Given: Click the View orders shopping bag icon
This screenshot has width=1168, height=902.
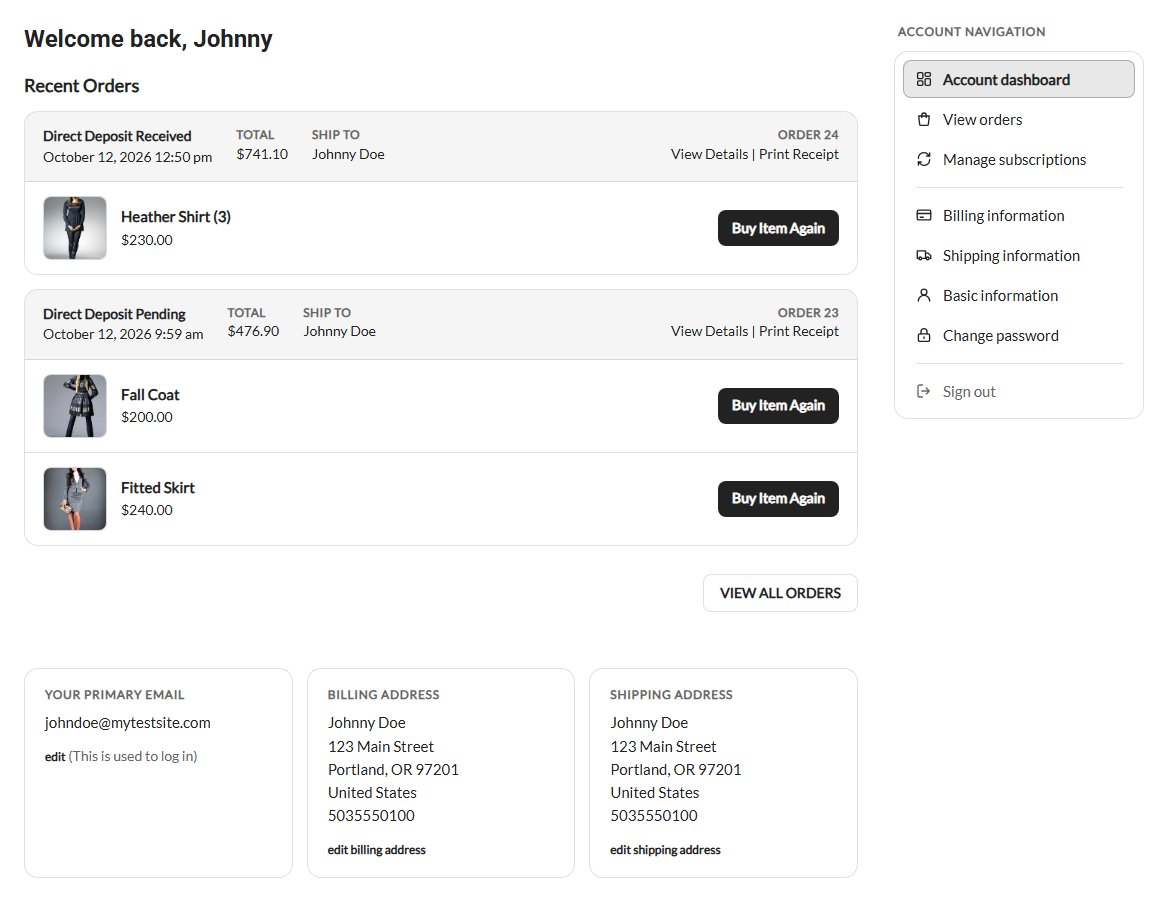Looking at the screenshot, I should pyautogui.click(x=924, y=119).
